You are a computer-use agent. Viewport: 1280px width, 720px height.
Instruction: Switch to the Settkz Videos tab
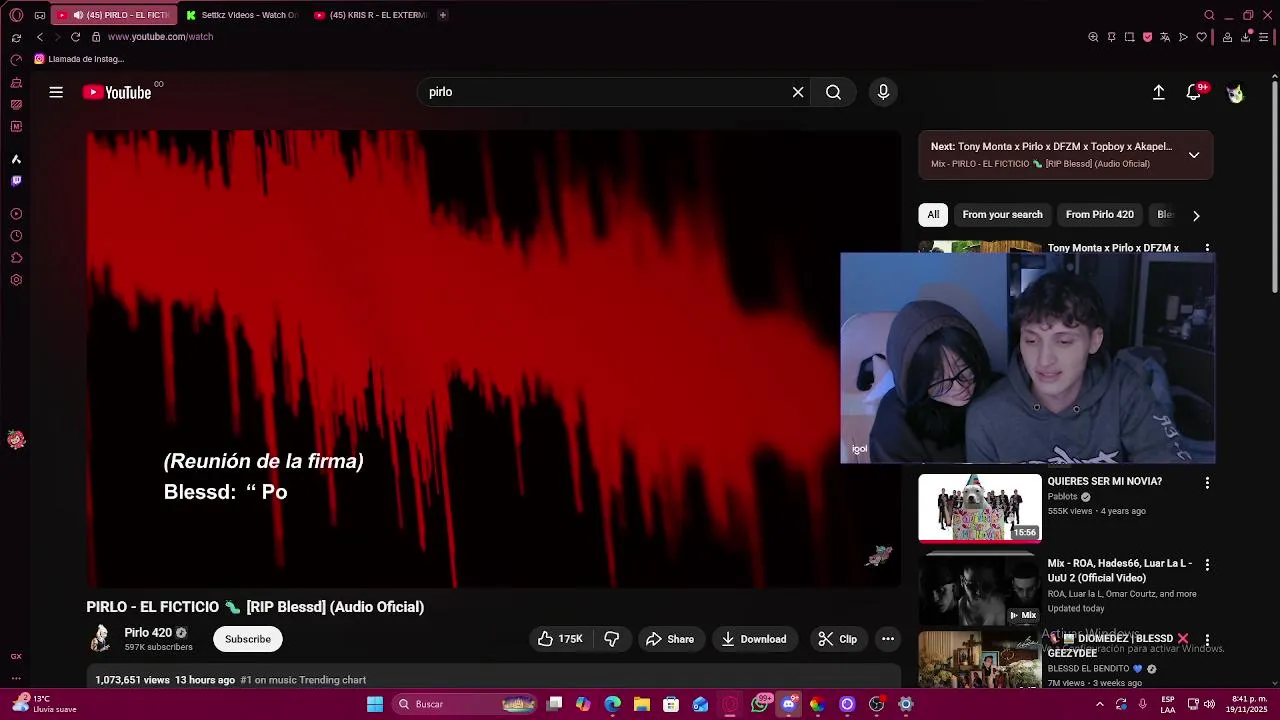pyautogui.click(x=243, y=15)
